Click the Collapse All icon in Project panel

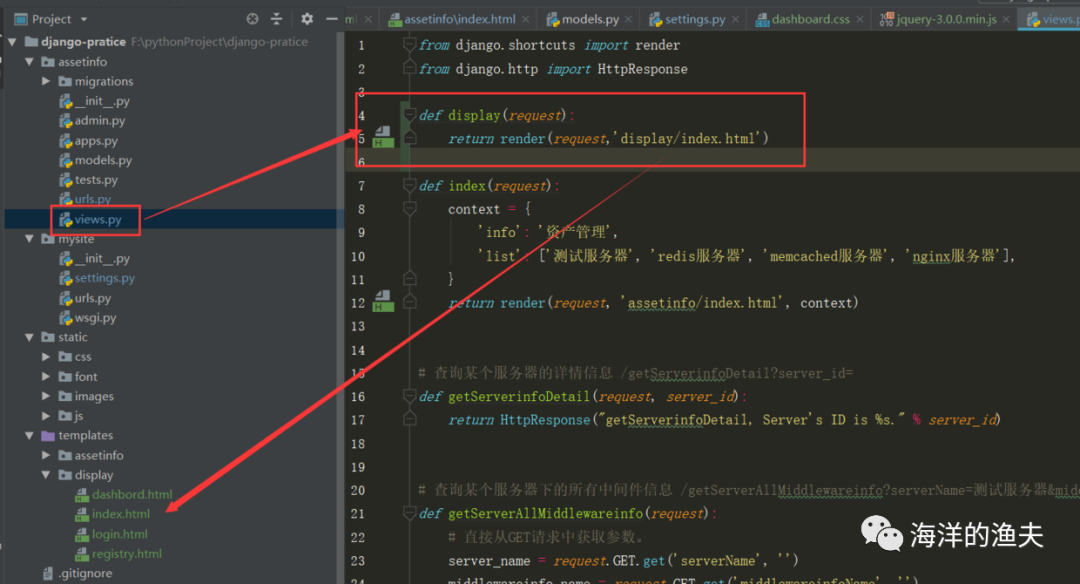tap(276, 19)
